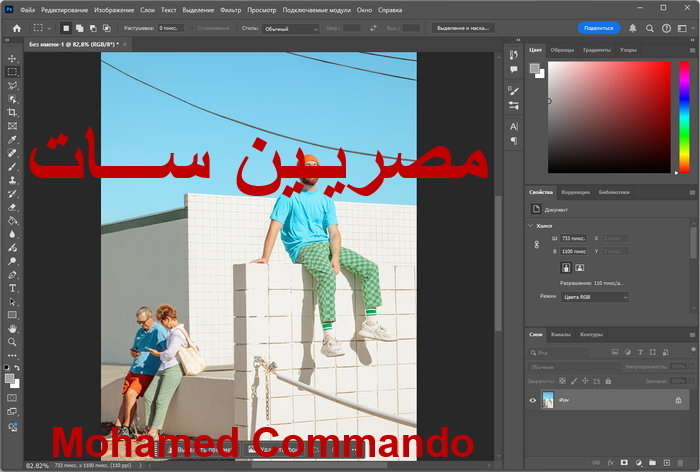The height and width of the screenshot is (472, 700).
Task: Click the Поделиться button
Action: click(599, 29)
